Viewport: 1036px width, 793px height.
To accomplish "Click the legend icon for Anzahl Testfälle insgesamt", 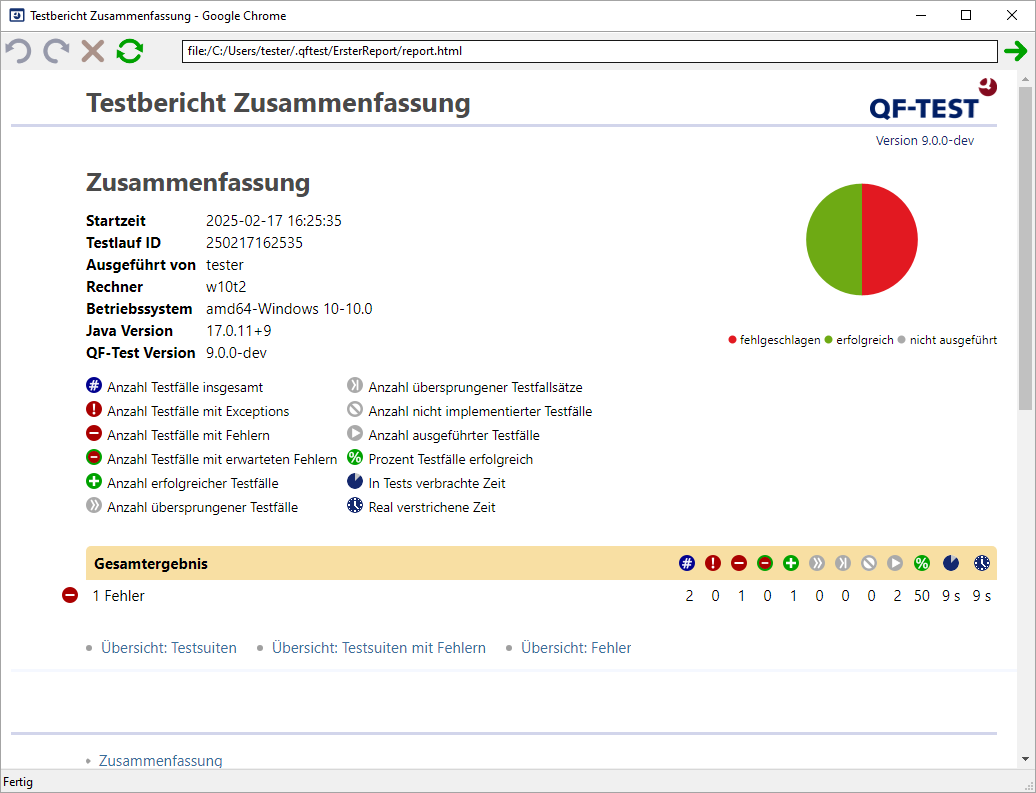I will click(94, 385).
